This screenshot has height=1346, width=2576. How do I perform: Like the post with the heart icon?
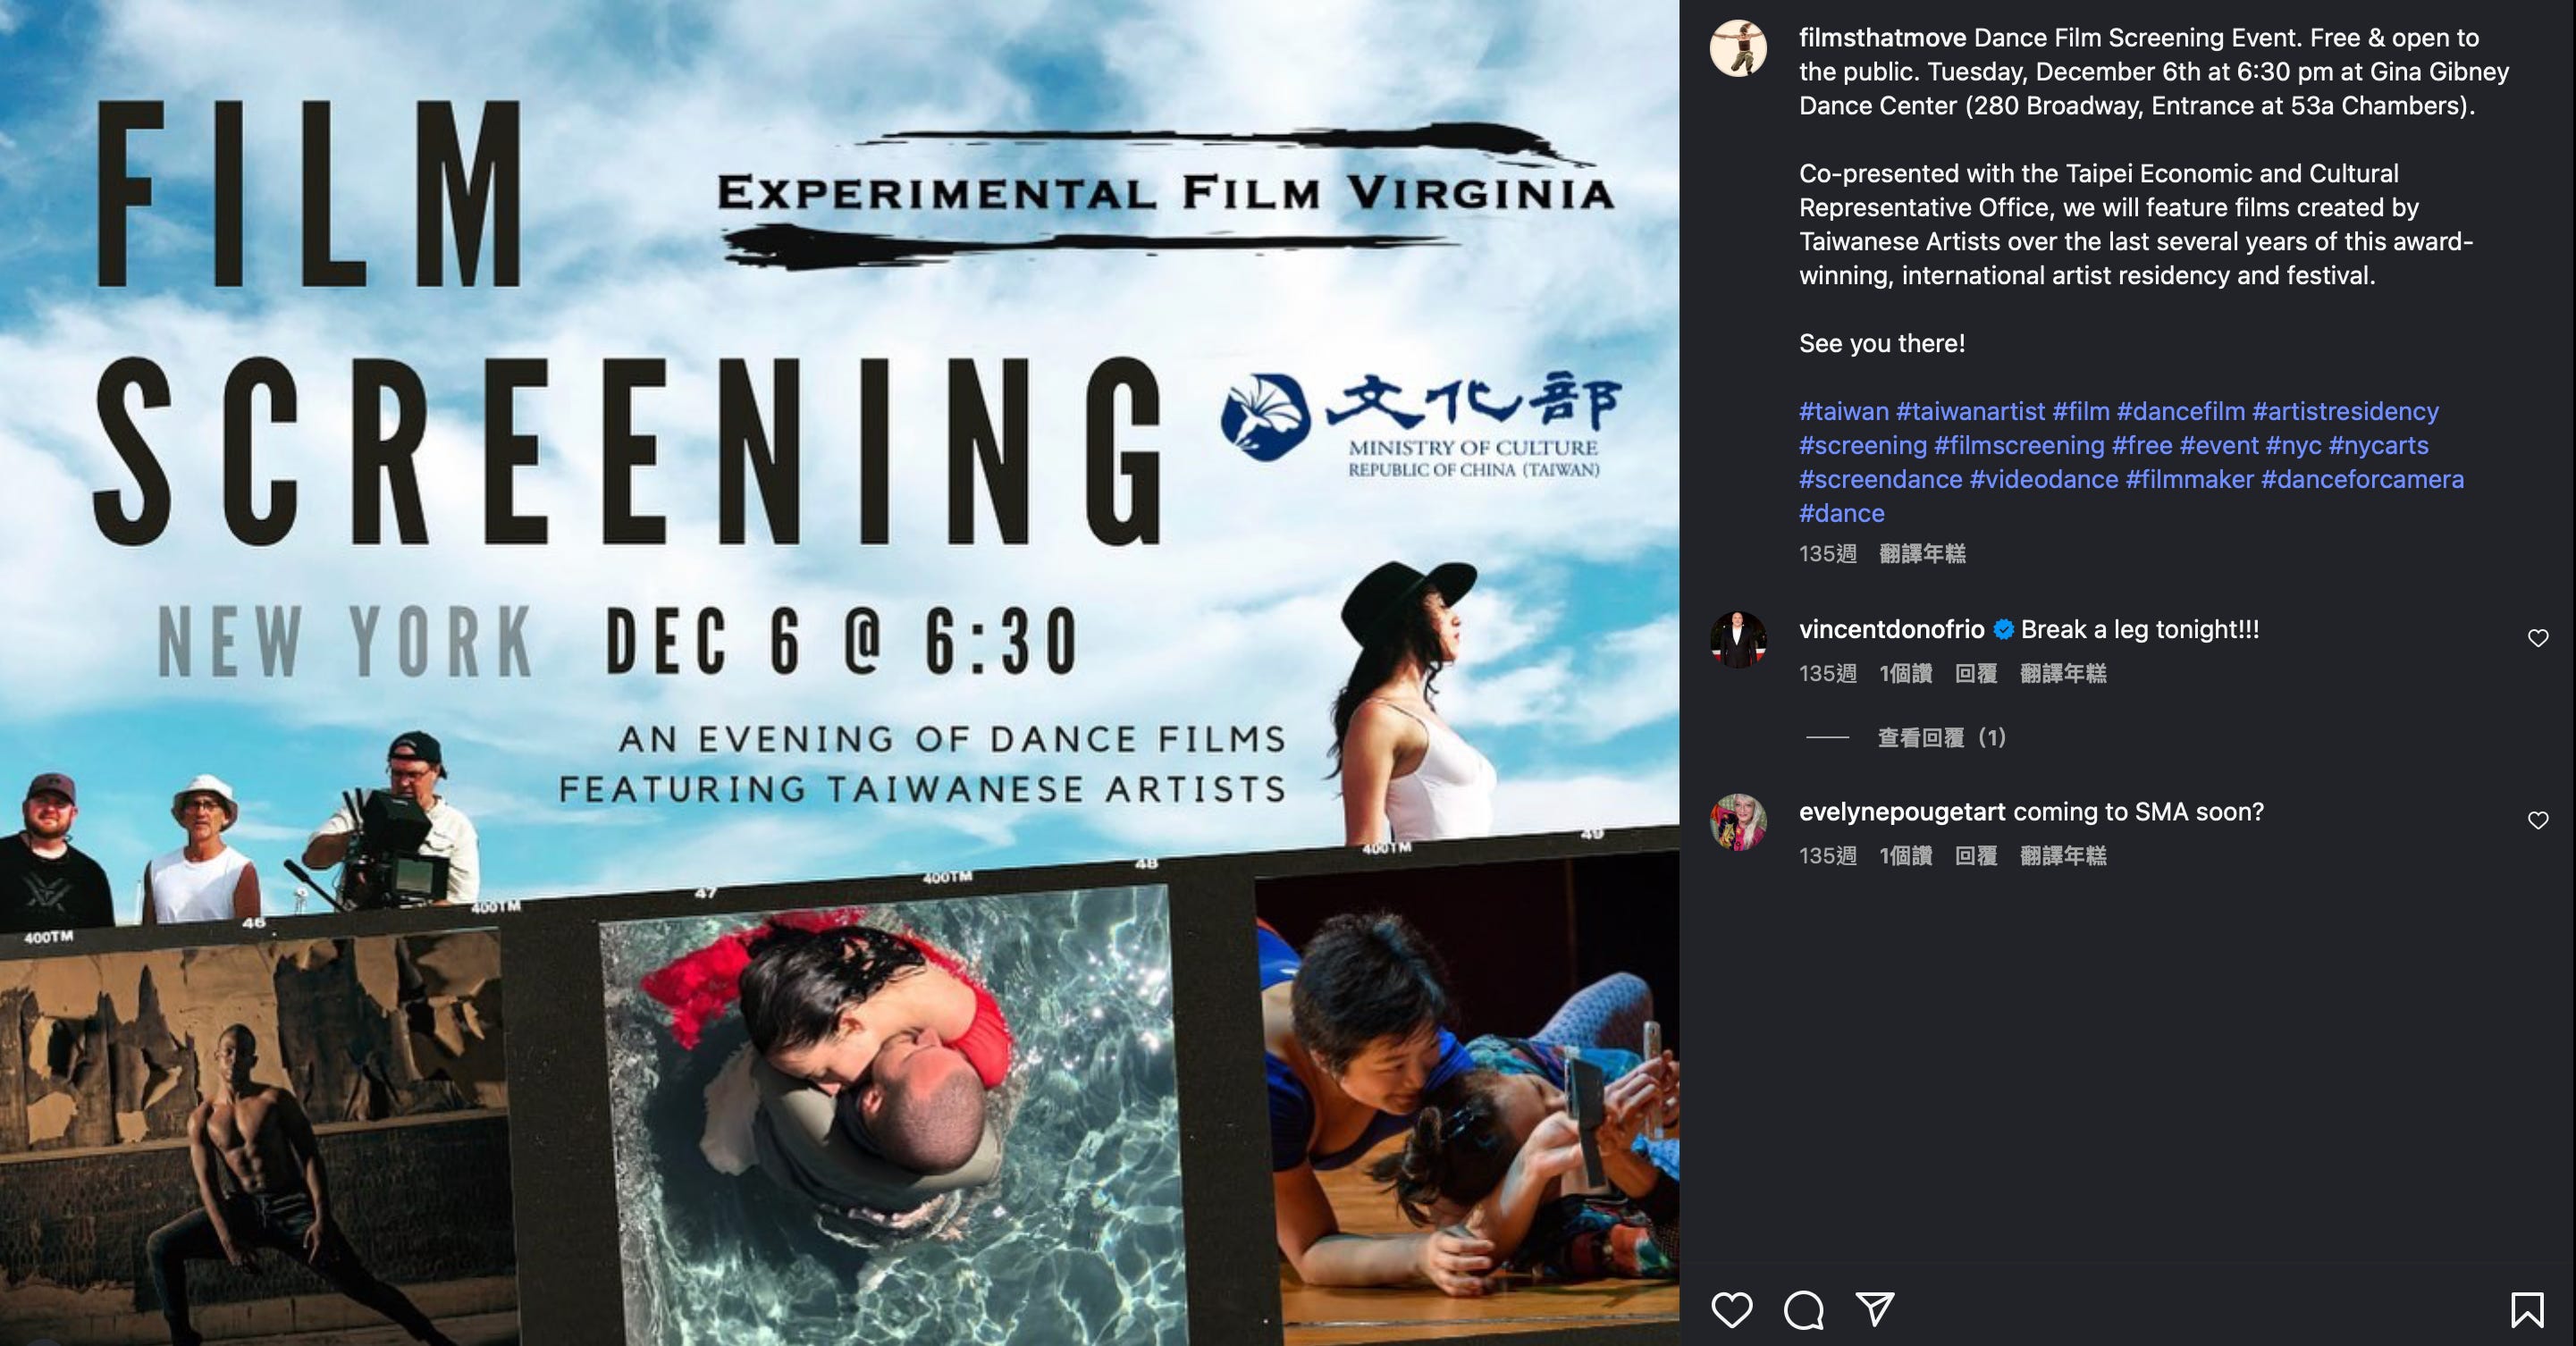(x=1731, y=1309)
